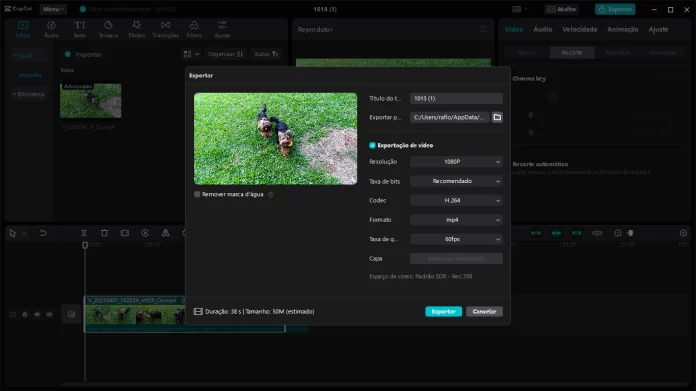Expand the Resolução 1080P dropdown
This screenshot has width=696, height=391.
pos(456,162)
